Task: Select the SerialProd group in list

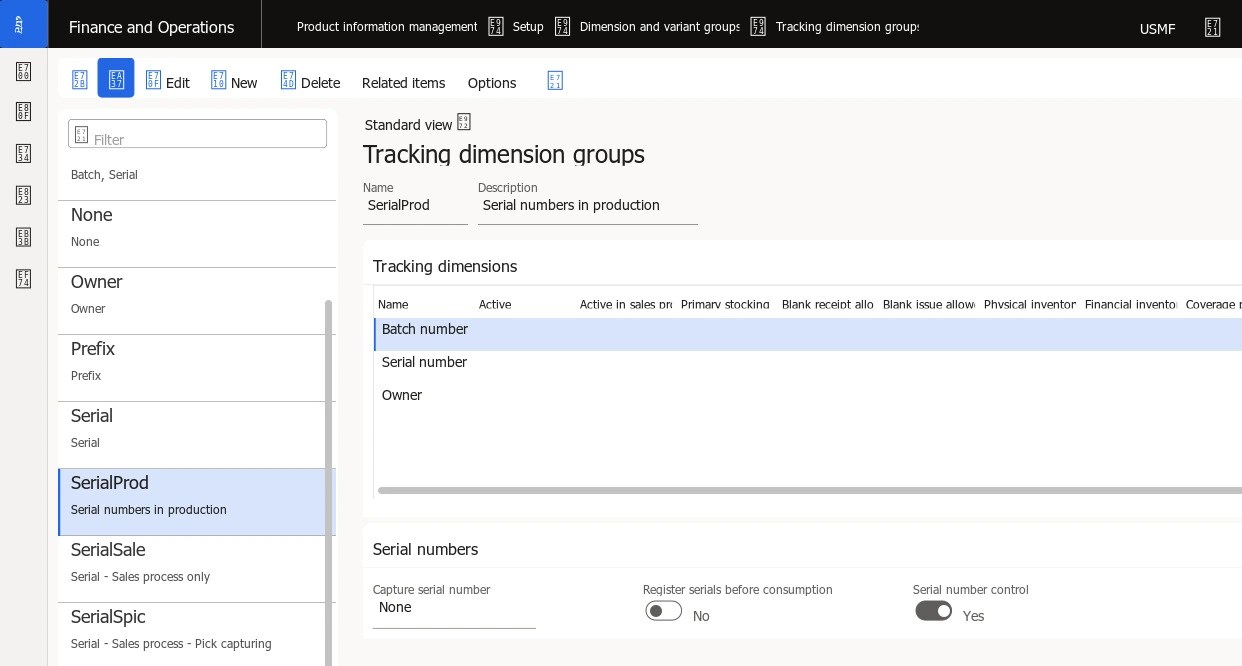Action: click(x=197, y=502)
